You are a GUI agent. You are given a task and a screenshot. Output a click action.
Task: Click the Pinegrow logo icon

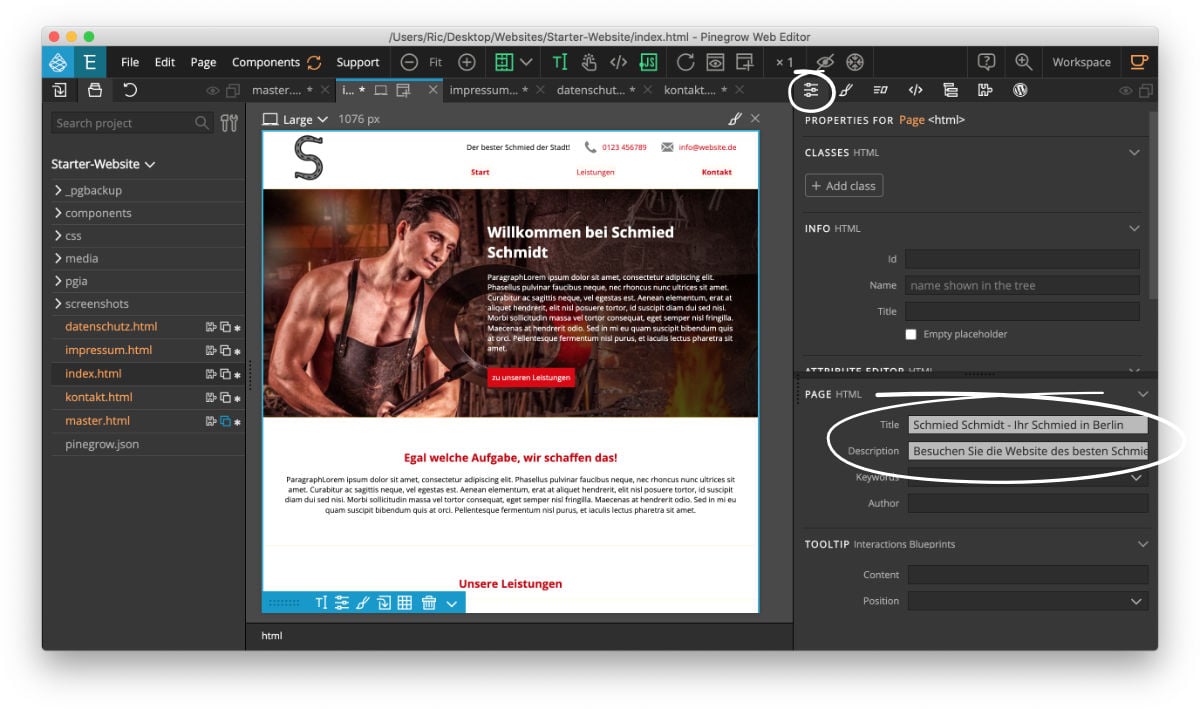pyautogui.click(x=58, y=62)
